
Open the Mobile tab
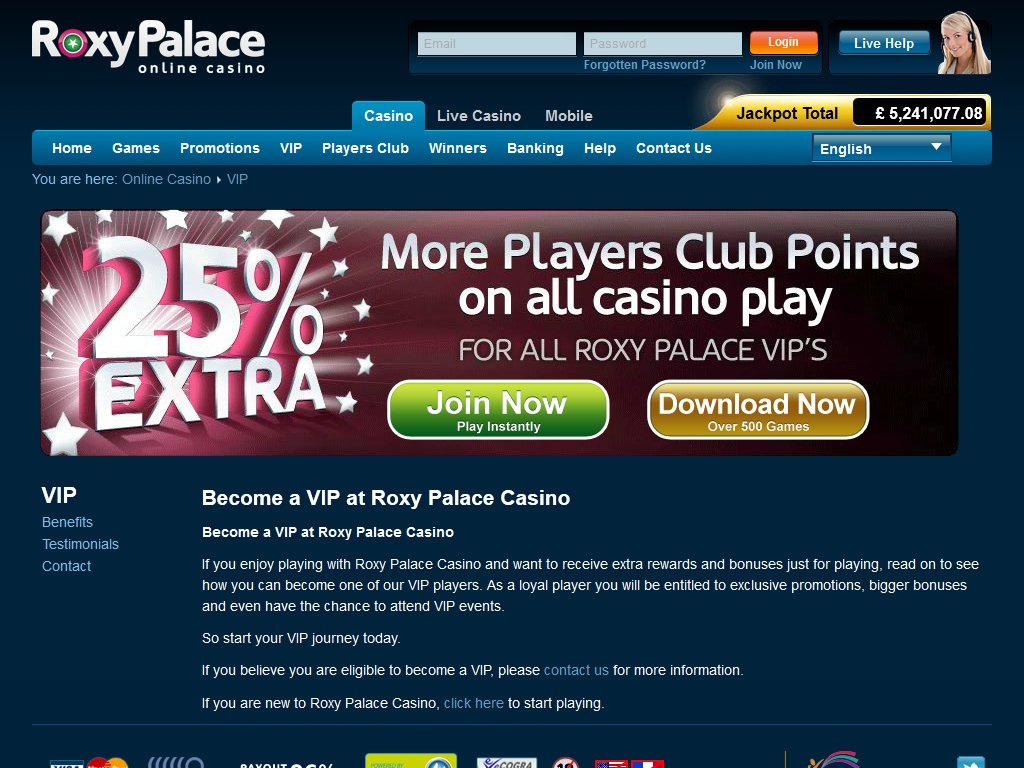(x=569, y=116)
